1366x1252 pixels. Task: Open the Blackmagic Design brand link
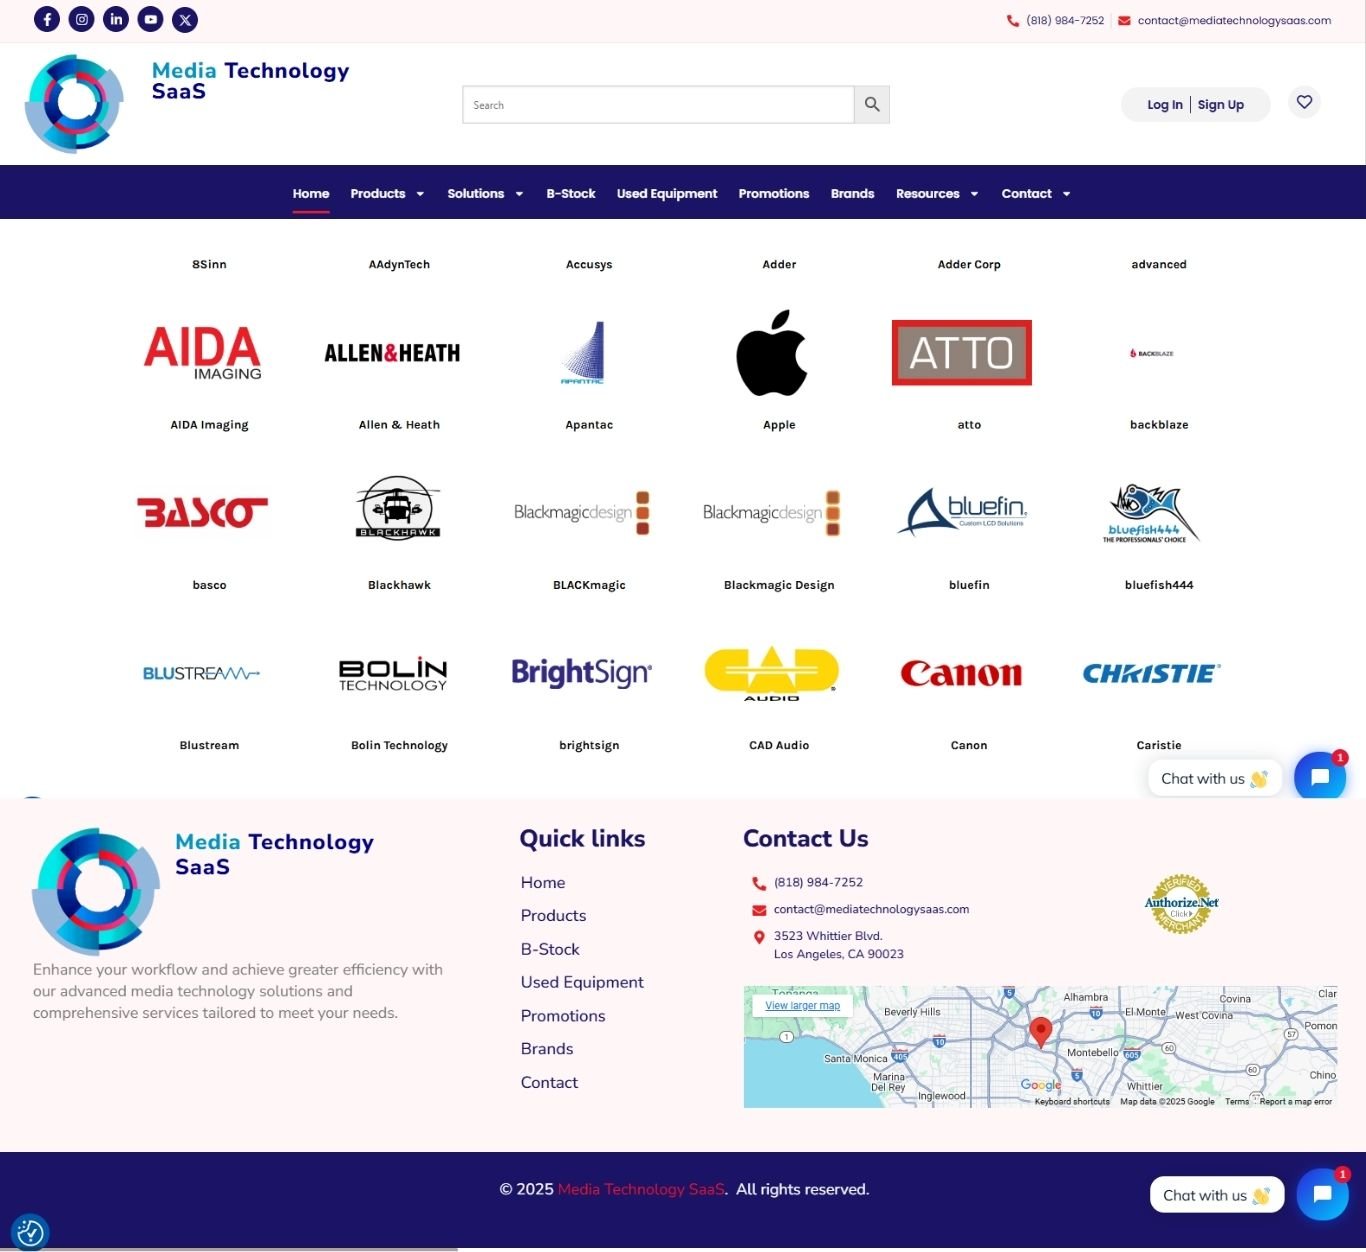pyautogui.click(x=779, y=585)
